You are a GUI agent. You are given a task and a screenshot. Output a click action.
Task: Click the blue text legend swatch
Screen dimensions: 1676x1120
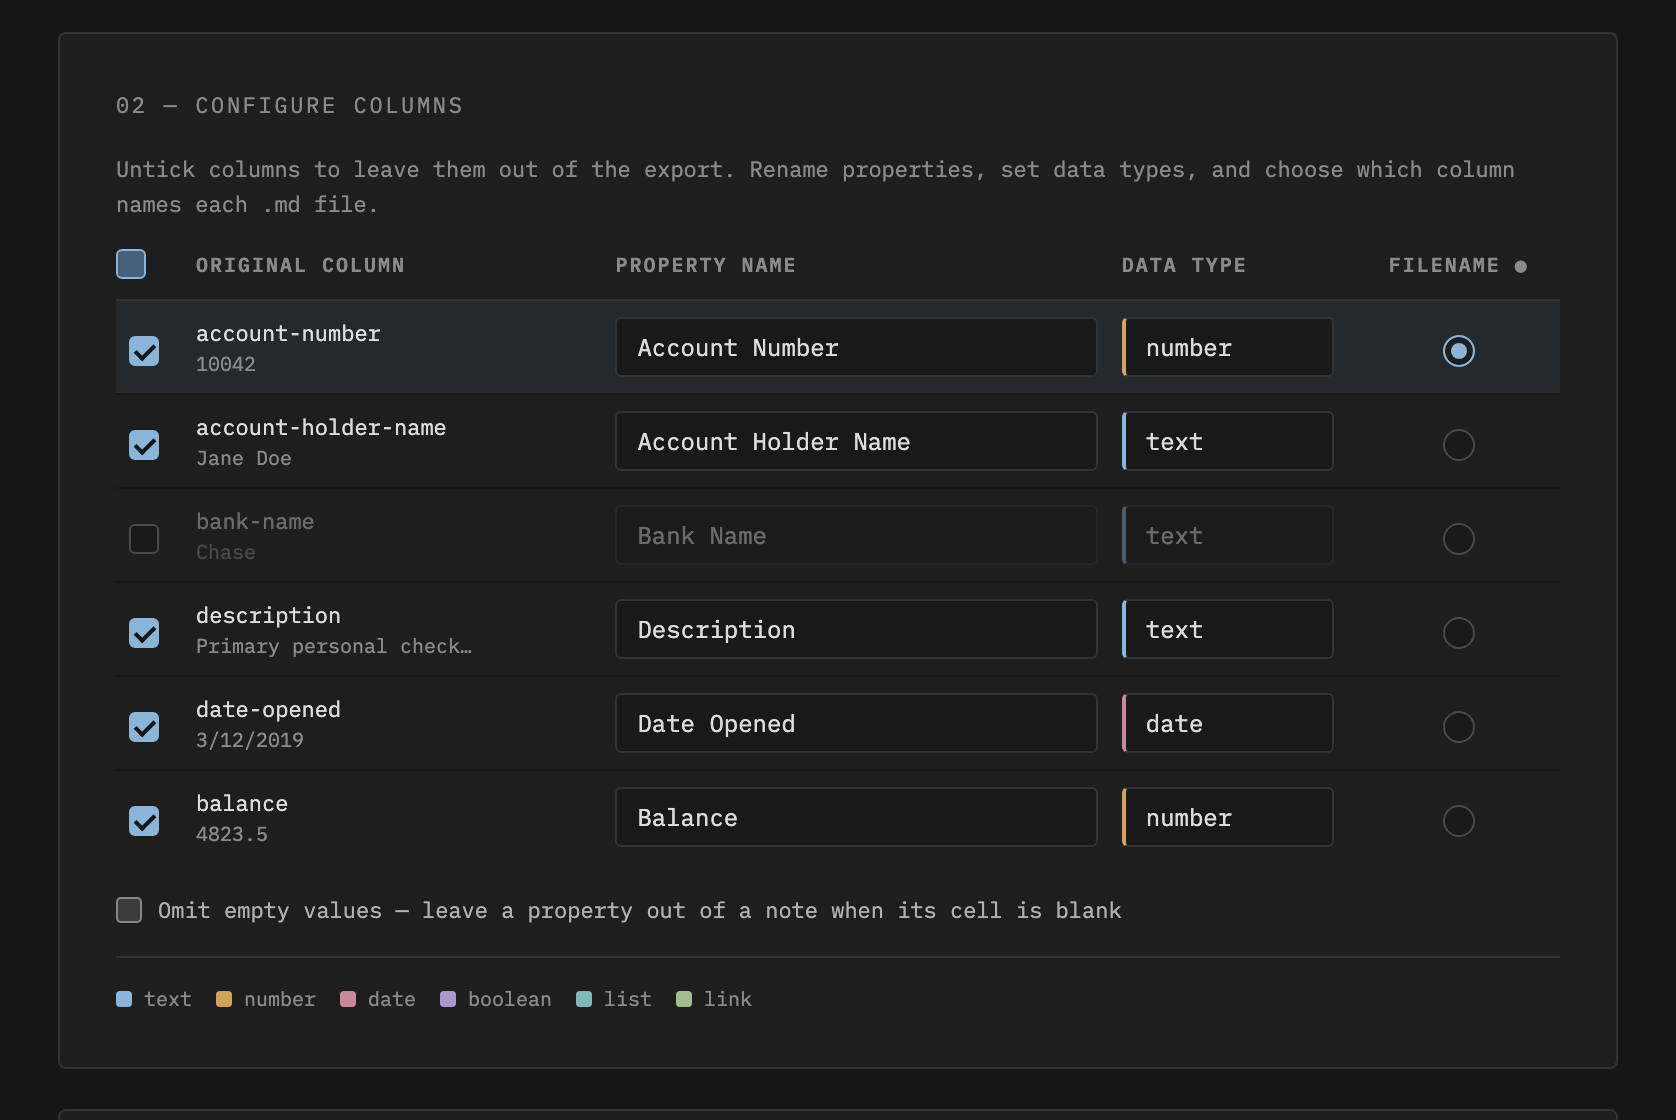(x=124, y=999)
